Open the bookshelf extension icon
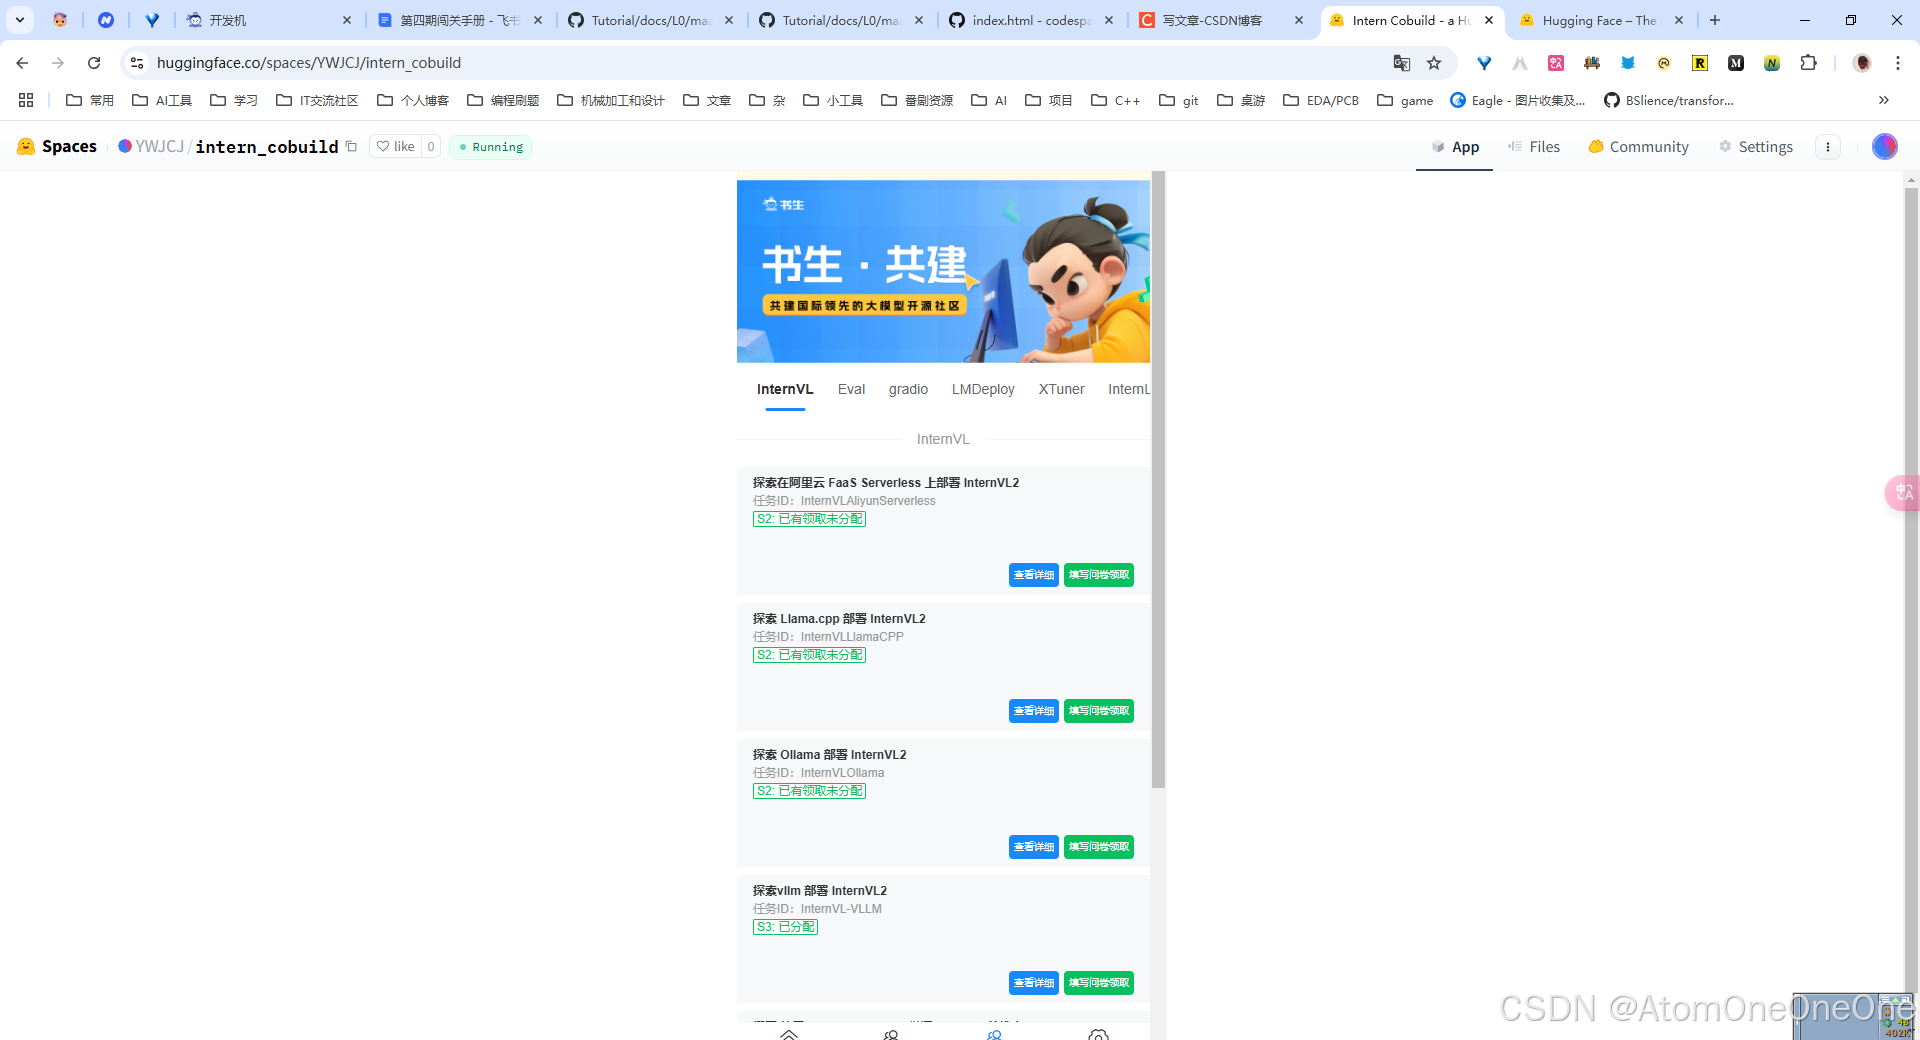This screenshot has width=1920, height=1040. [x=1592, y=63]
